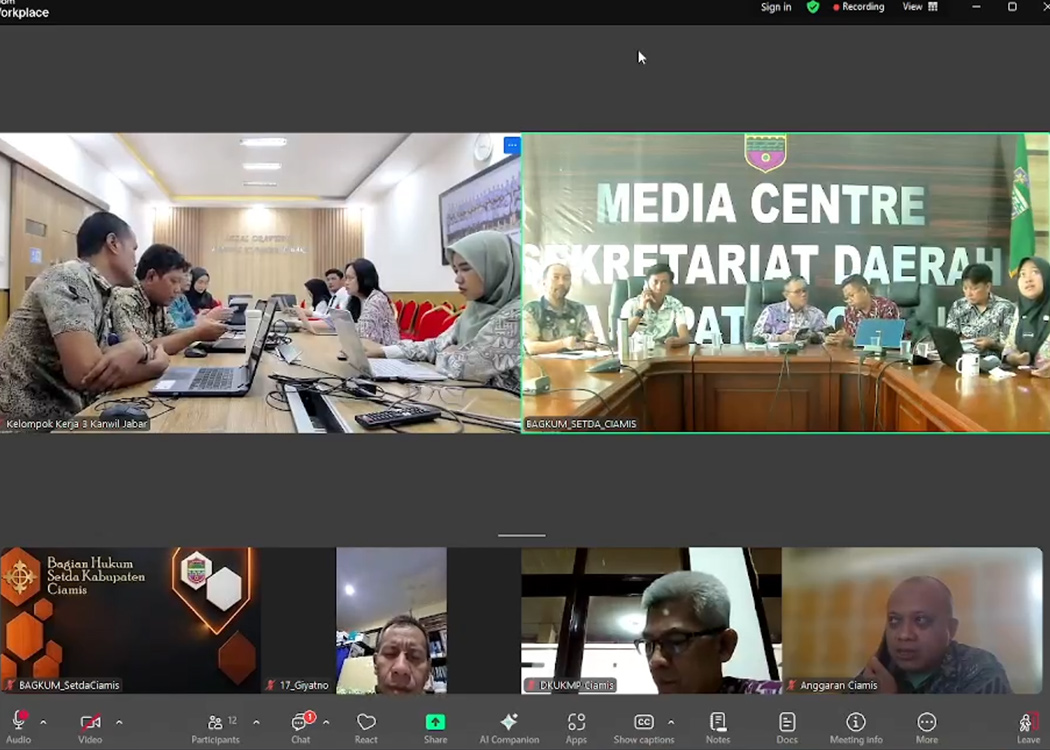Expand video options arrow next to Video
The image size is (1050, 750).
119,722
